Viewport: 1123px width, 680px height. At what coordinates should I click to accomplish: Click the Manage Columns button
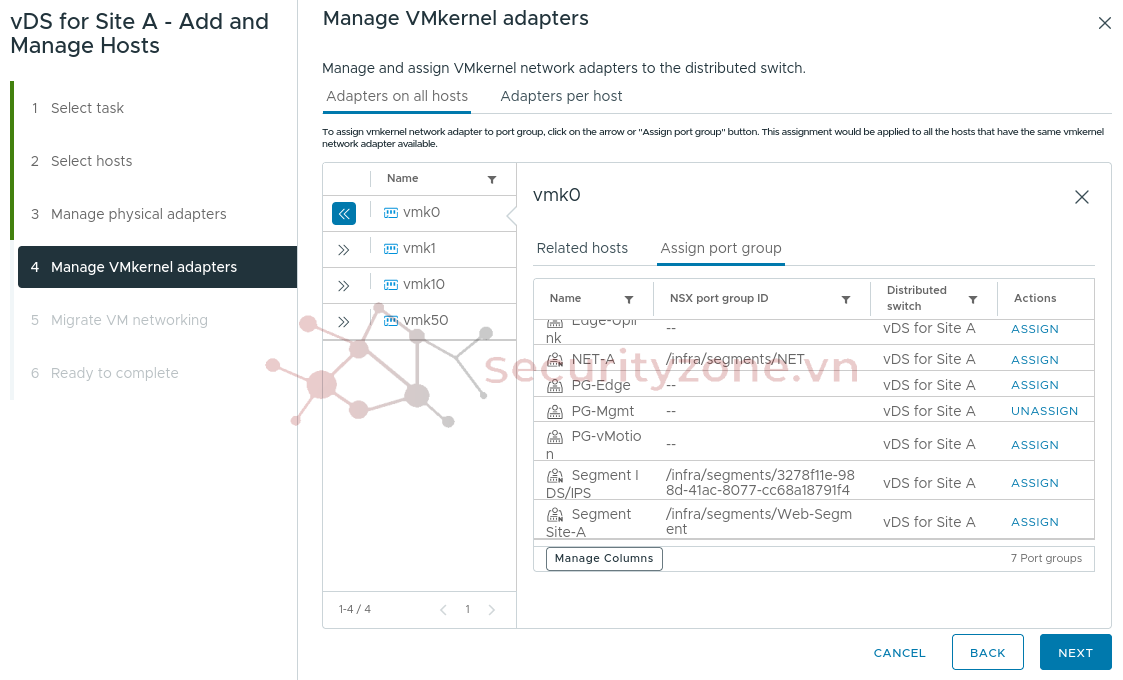[x=604, y=558]
